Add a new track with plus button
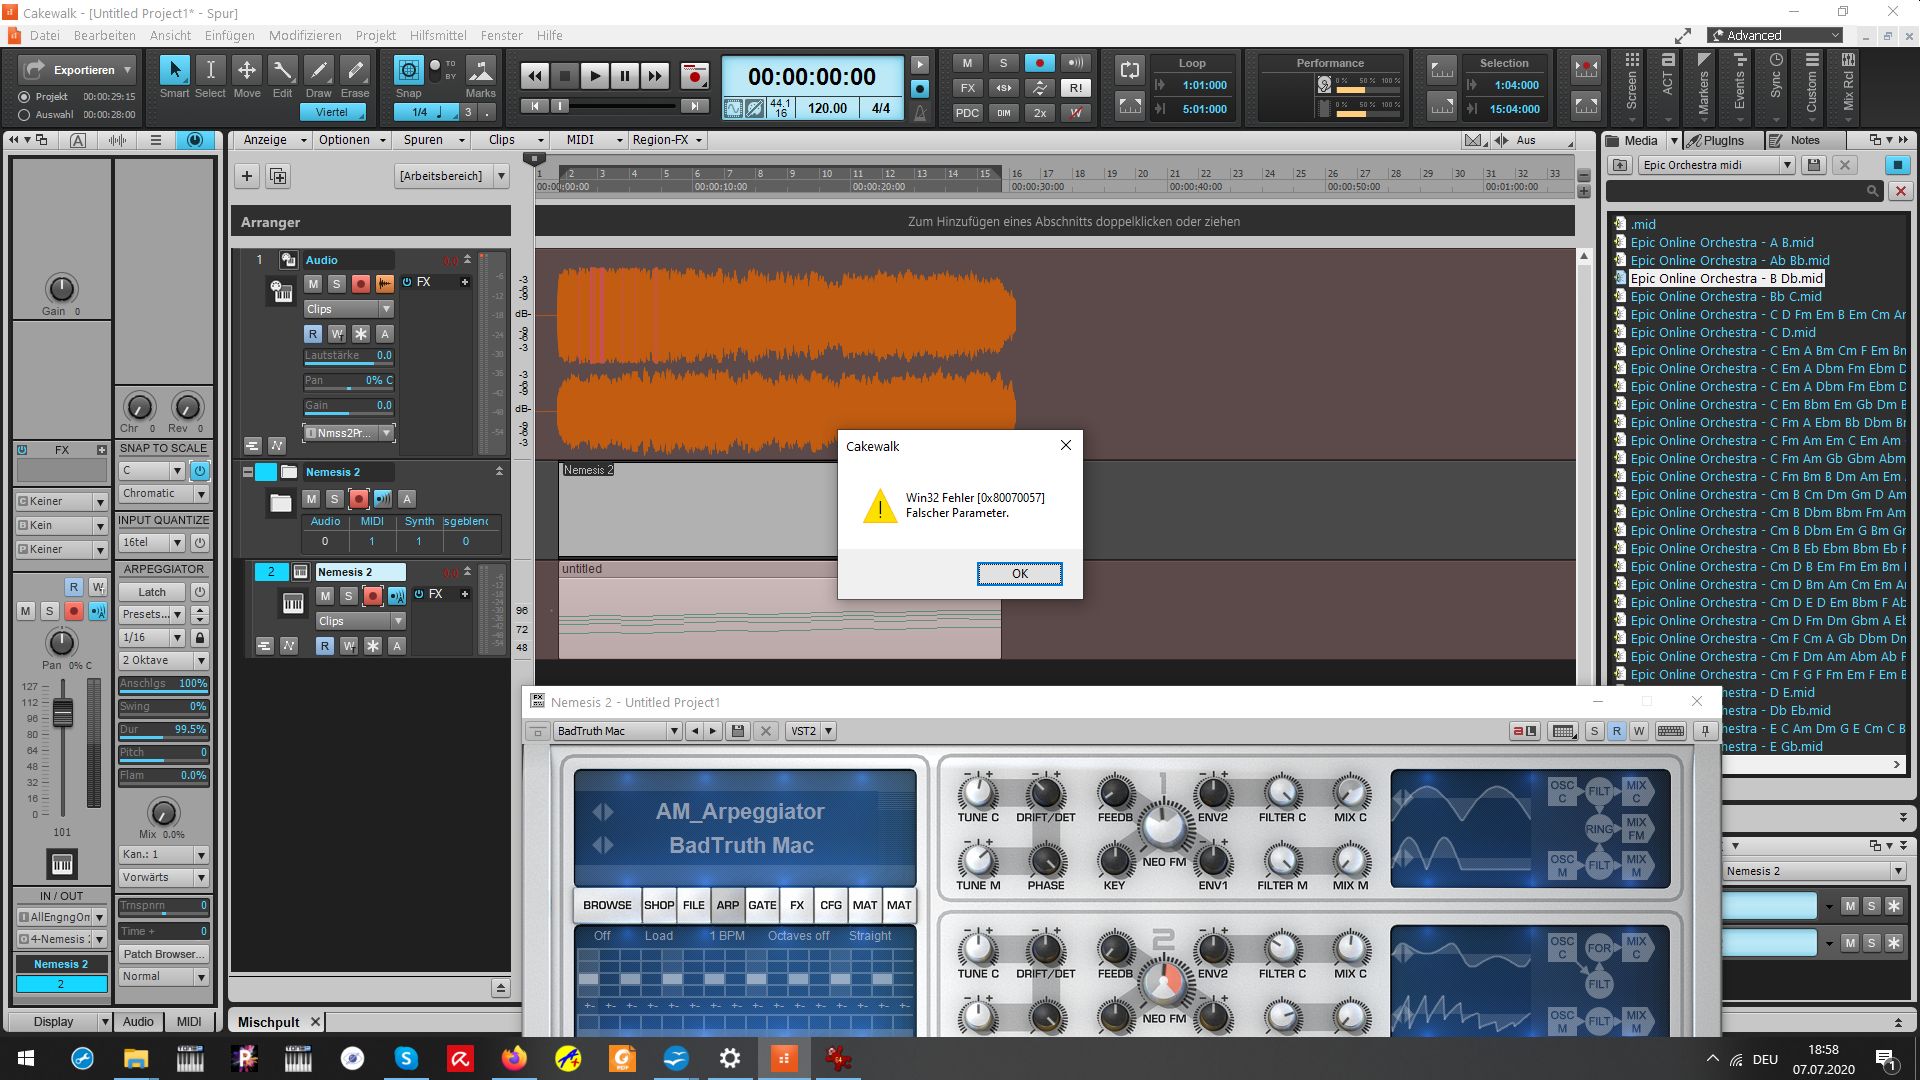This screenshot has height=1080, width=1920. pyautogui.click(x=247, y=176)
